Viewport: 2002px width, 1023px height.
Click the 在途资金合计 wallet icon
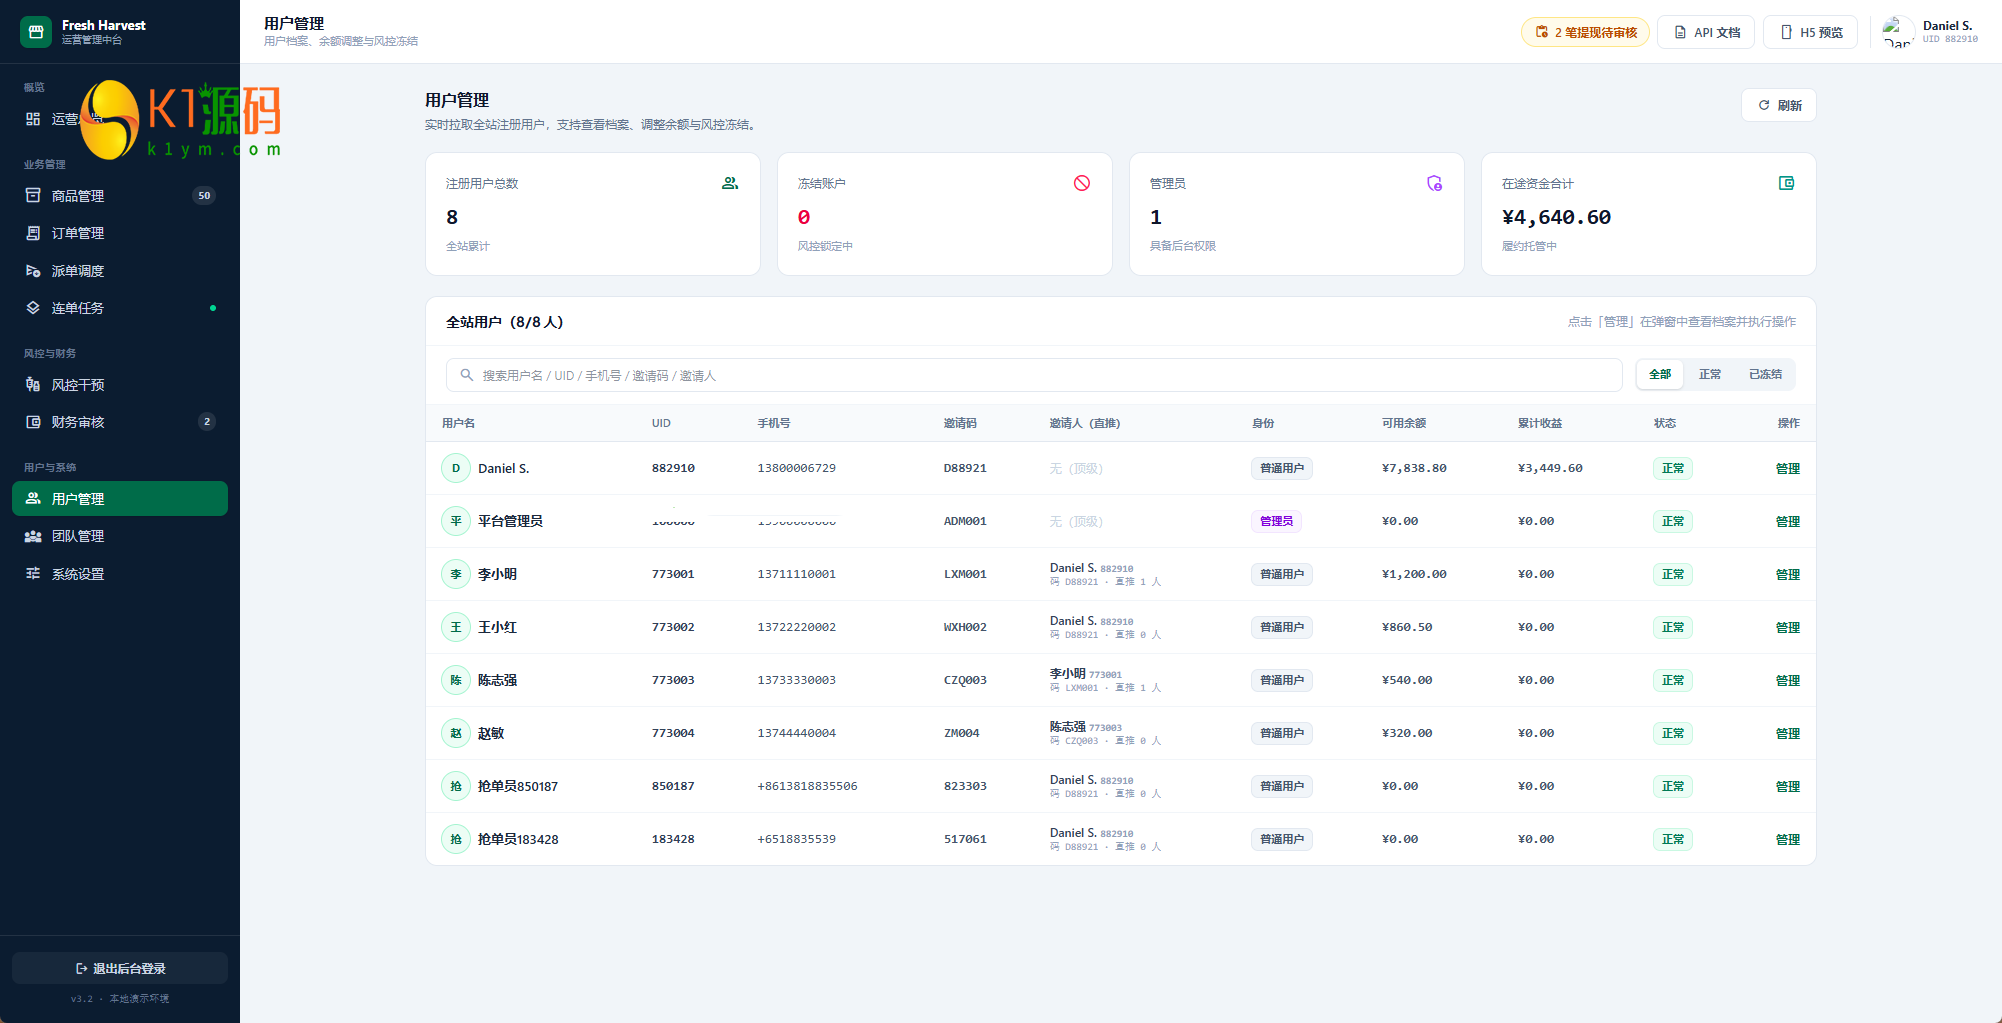[x=1786, y=183]
